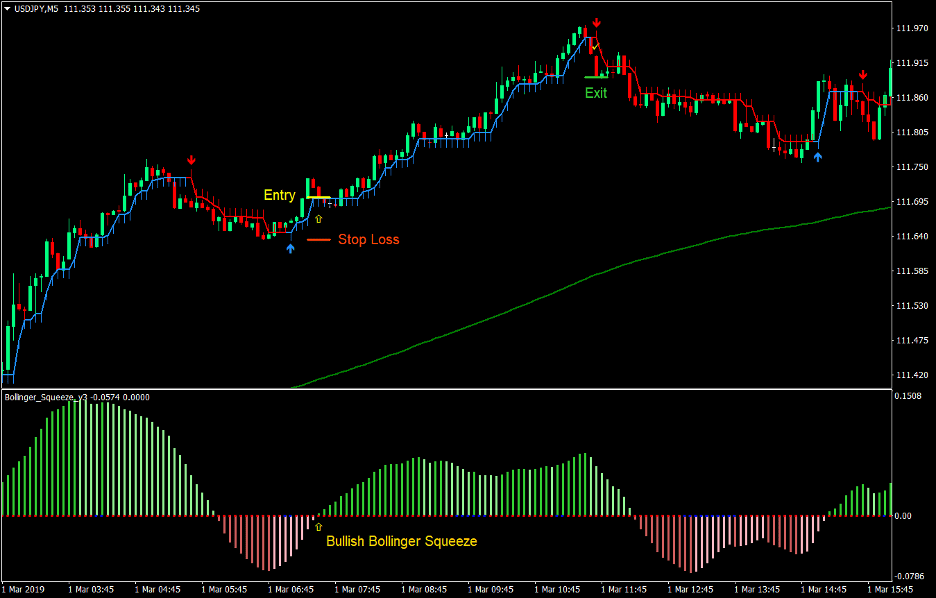Select the red sell arrow above Exit area
This screenshot has height=598, width=936.
596,22
